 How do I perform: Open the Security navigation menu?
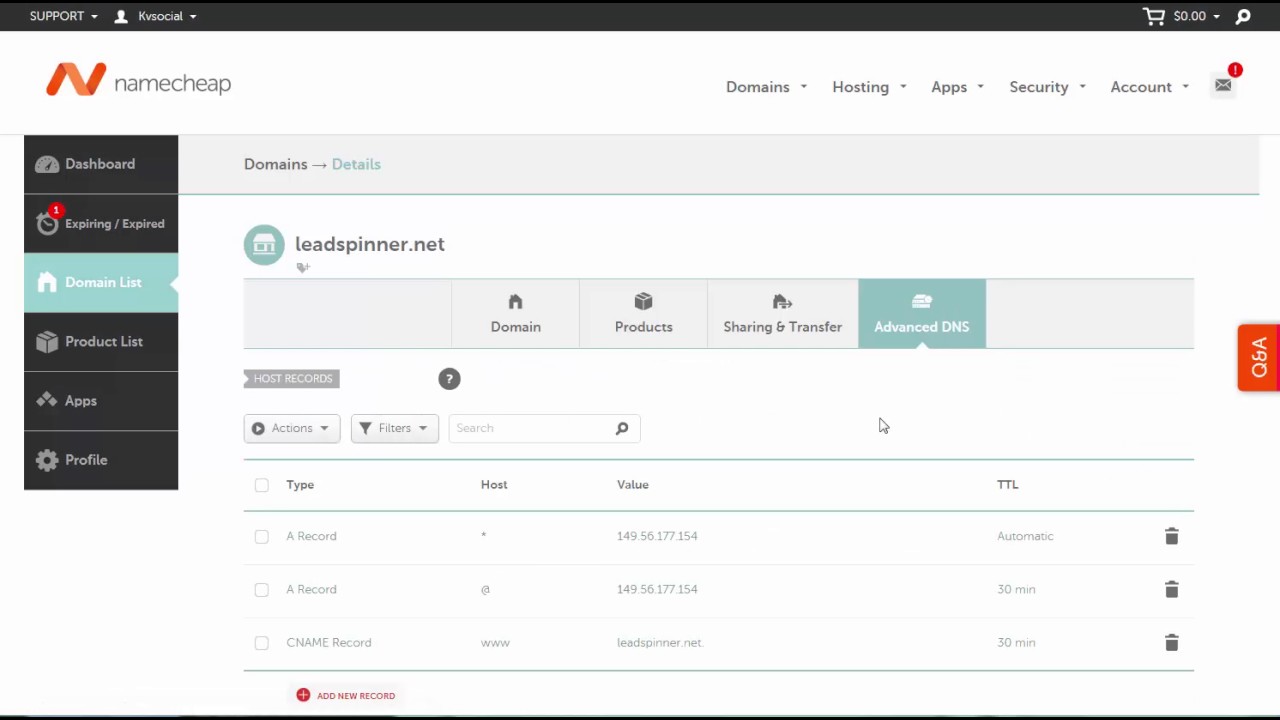pyautogui.click(x=1047, y=87)
